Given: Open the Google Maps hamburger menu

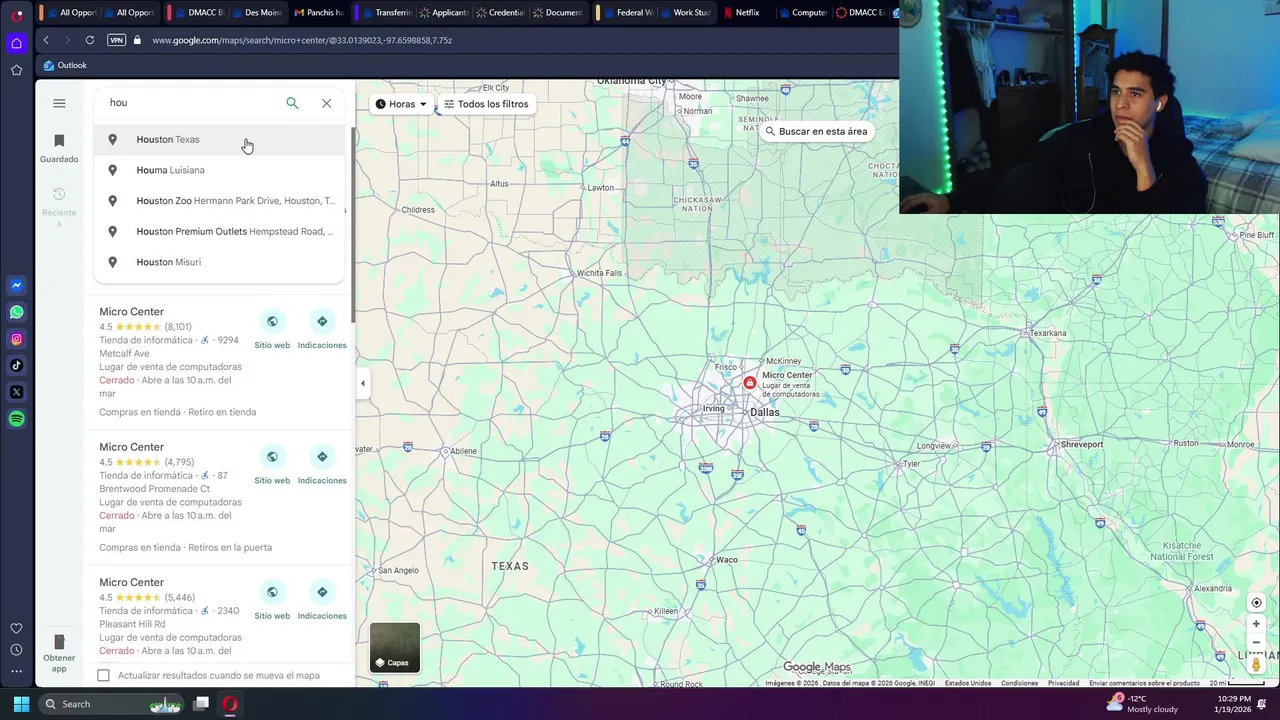Looking at the screenshot, I should (x=59, y=103).
